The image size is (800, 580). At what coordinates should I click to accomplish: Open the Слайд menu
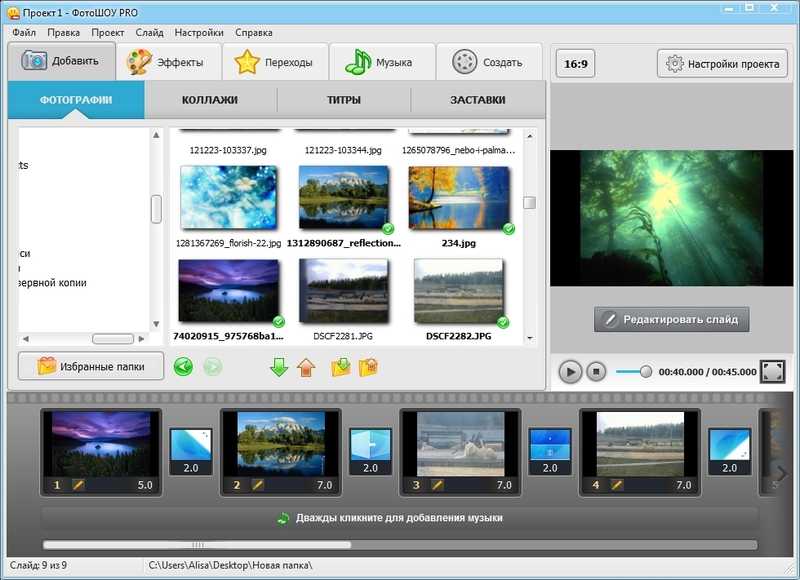(149, 33)
